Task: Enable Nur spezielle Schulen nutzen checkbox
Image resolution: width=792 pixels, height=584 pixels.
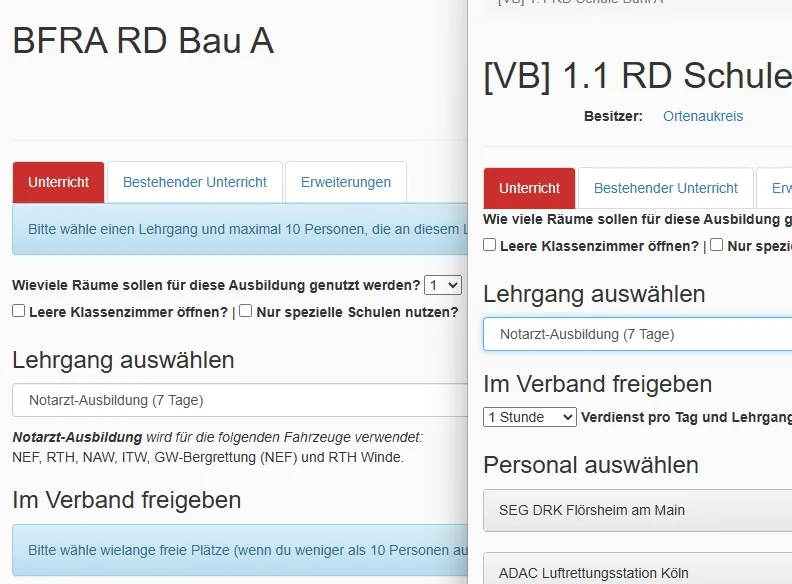Action: point(246,311)
